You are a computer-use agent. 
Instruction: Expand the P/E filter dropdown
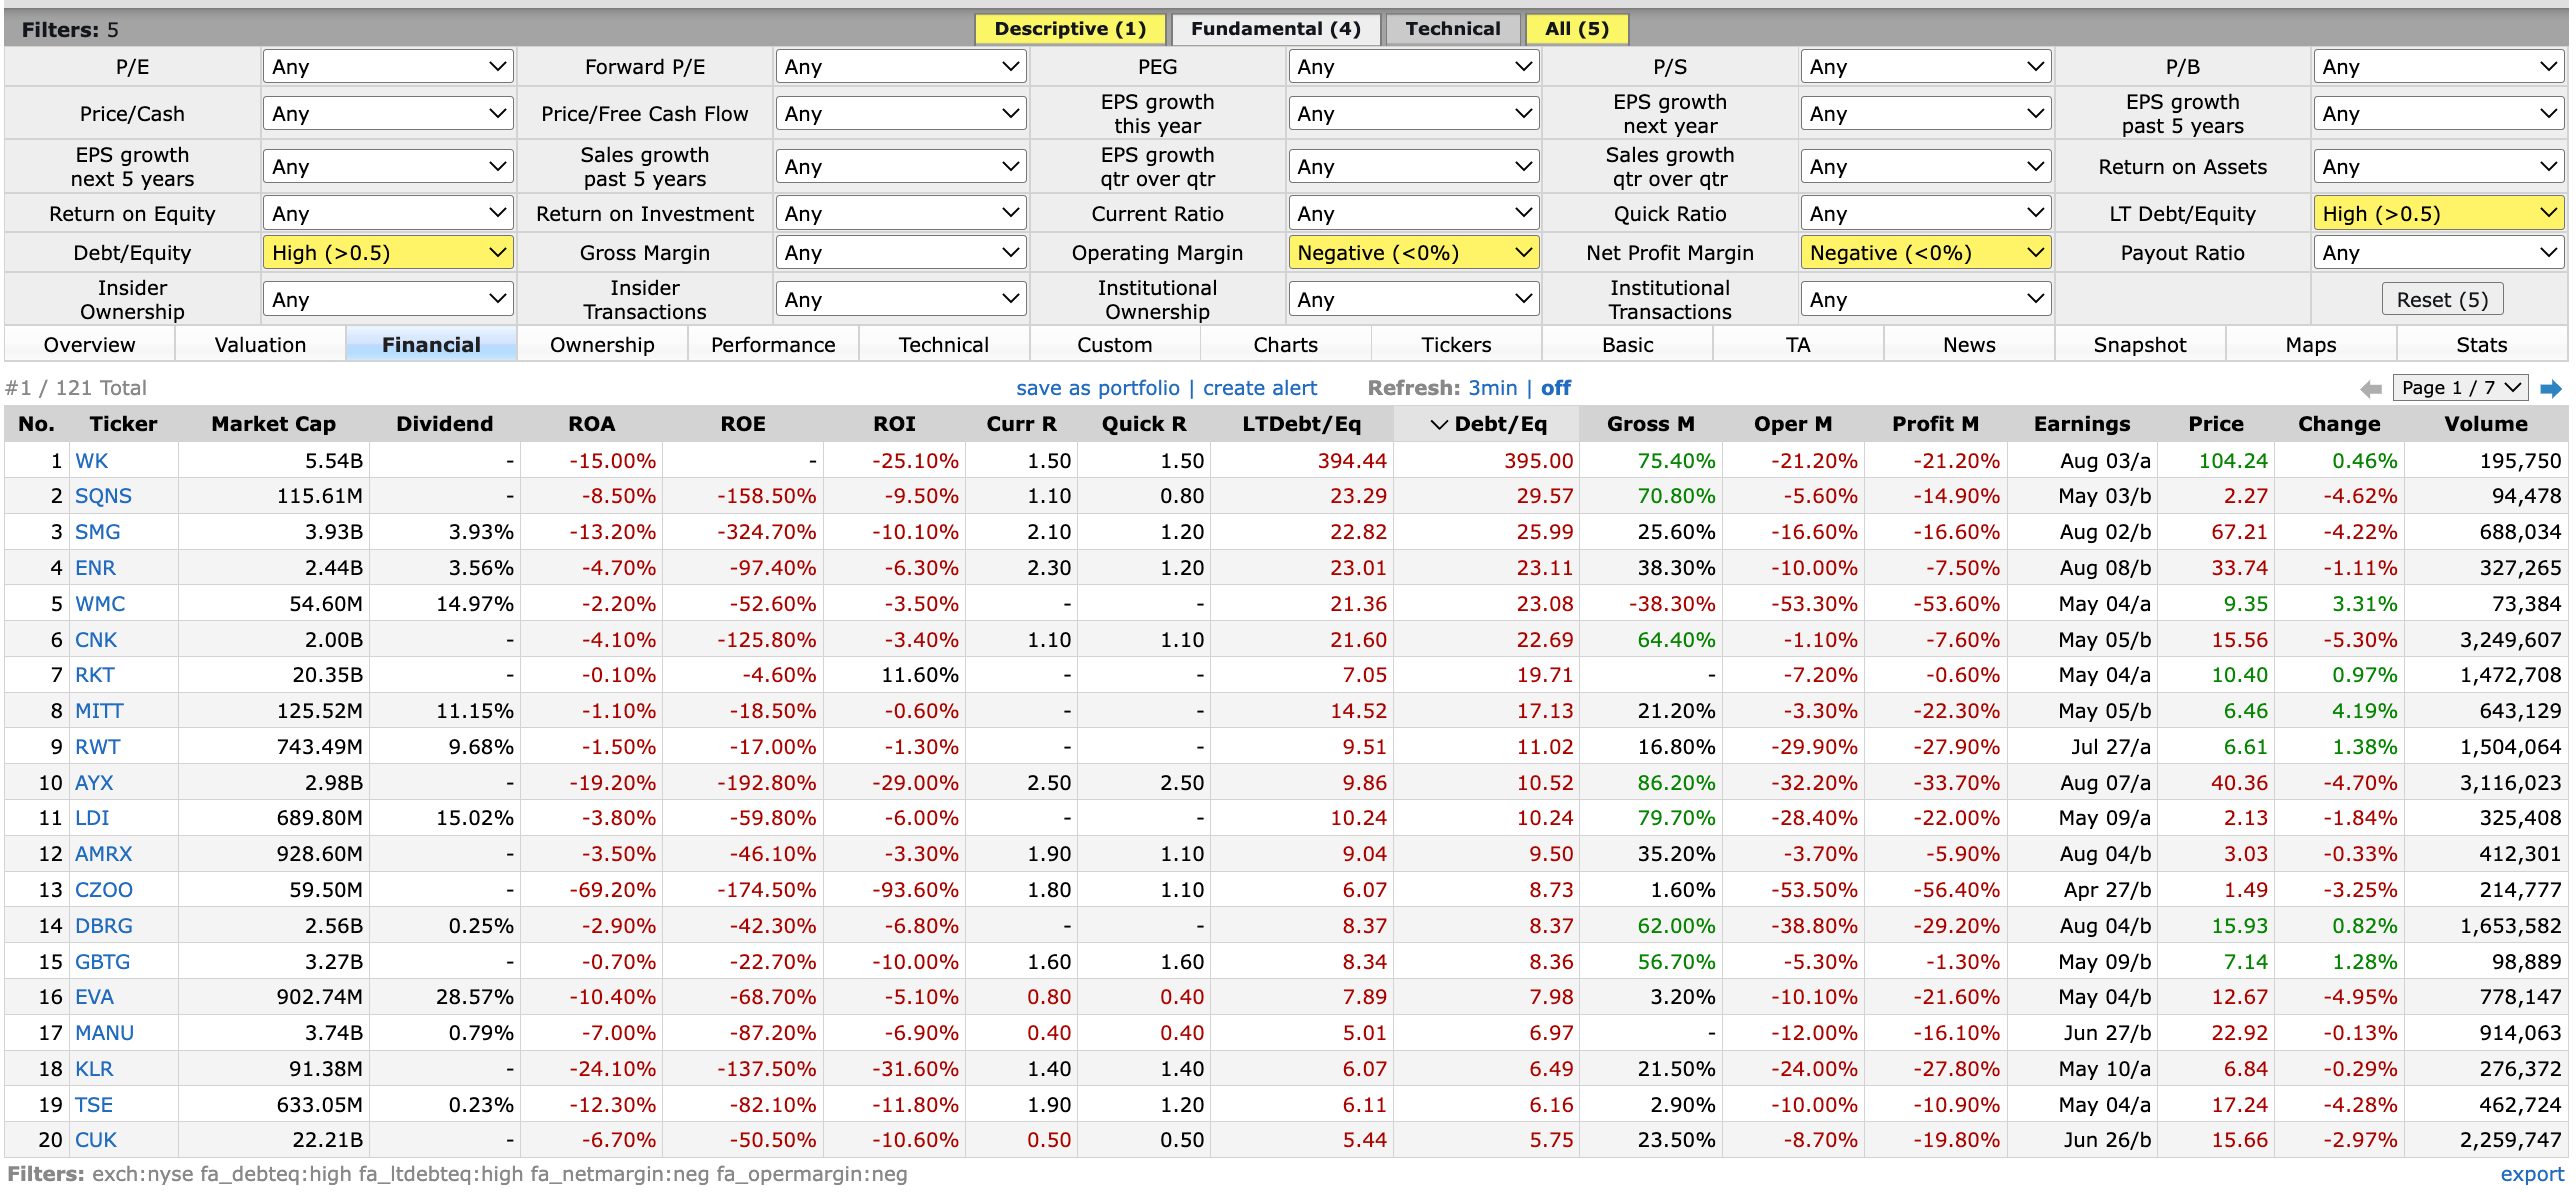pyautogui.click(x=387, y=67)
